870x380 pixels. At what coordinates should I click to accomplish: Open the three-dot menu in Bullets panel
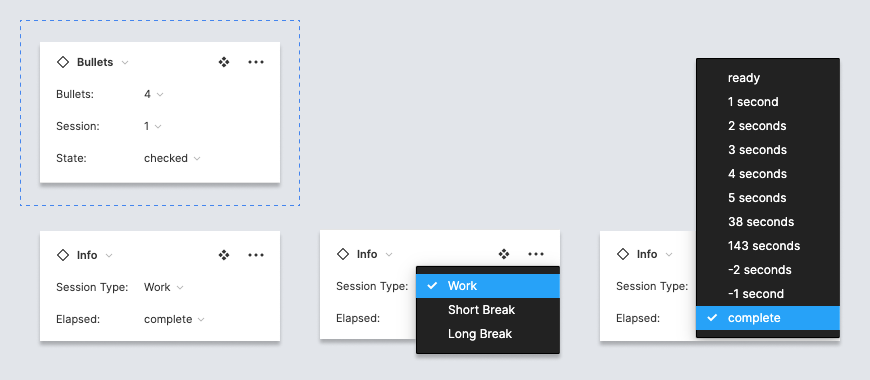(256, 62)
